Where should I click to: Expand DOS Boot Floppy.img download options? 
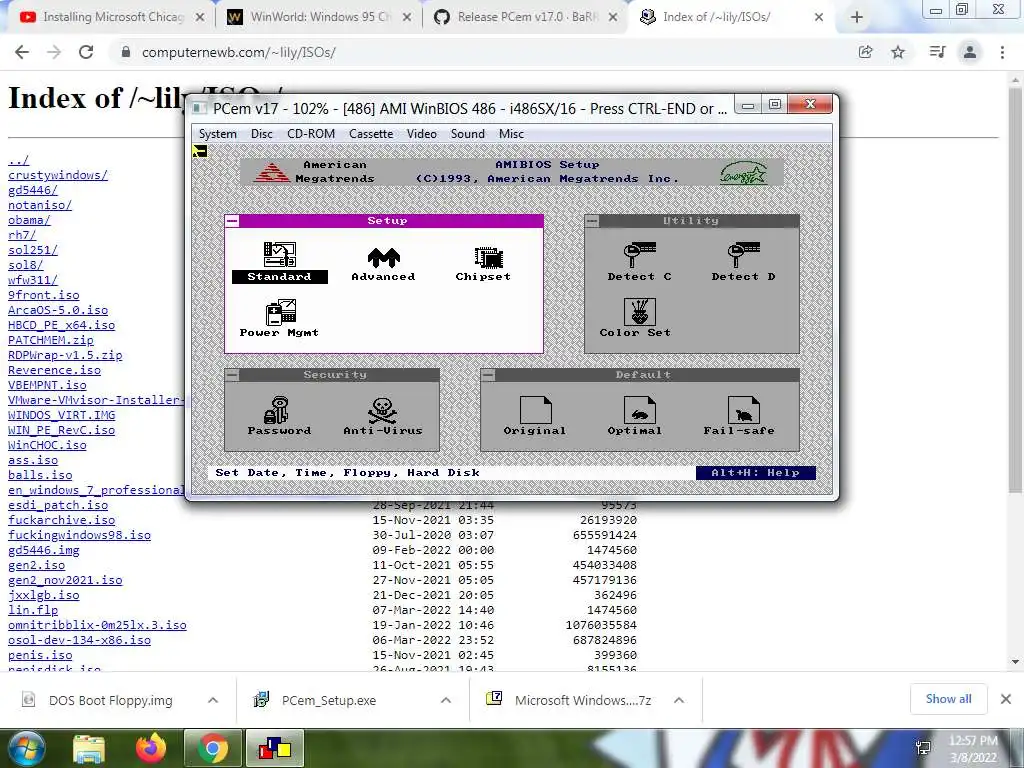(x=213, y=700)
